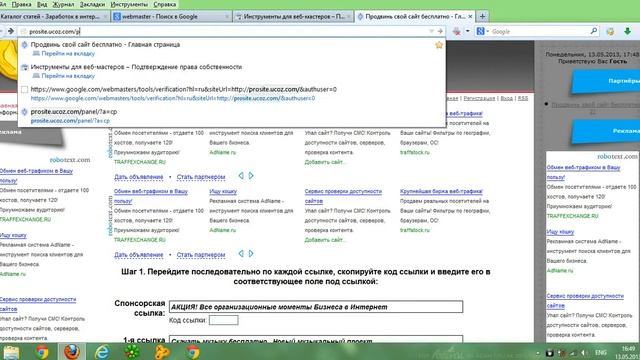Expand the address bar history dropdown

tap(431, 31)
